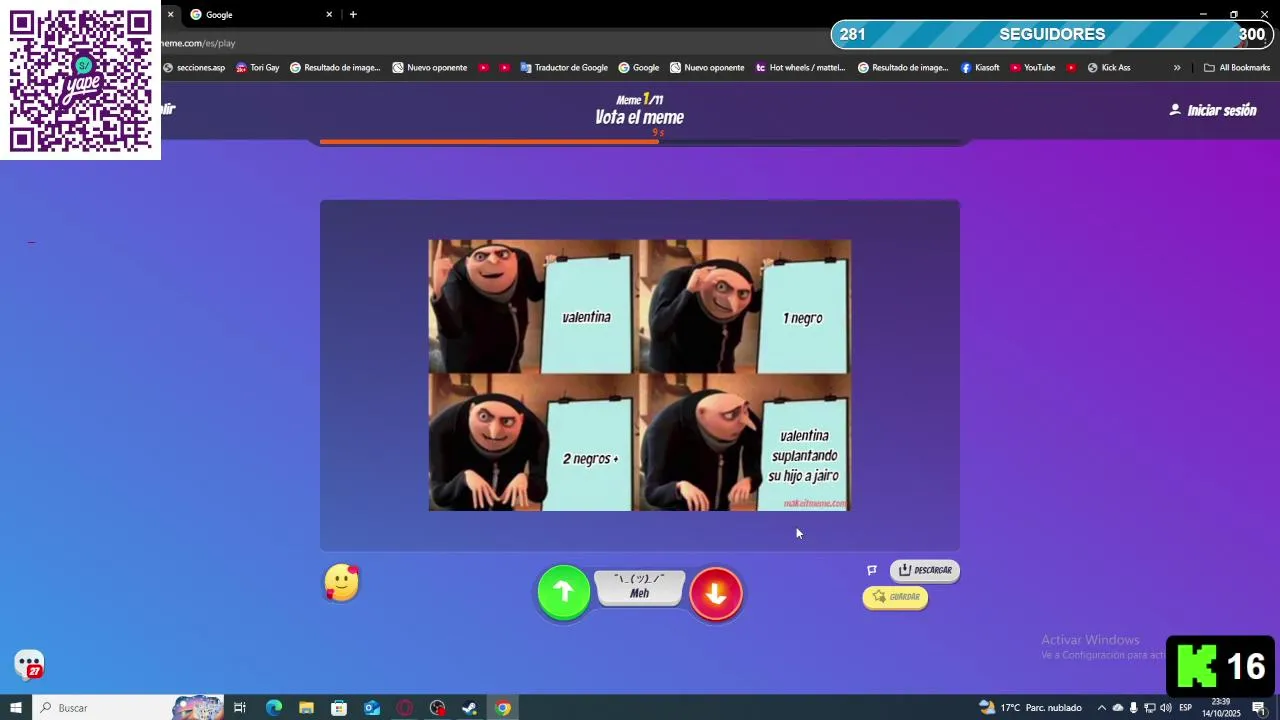Open Google bookmark in bookmarks bar
Image resolution: width=1280 pixels, height=720 pixels.
click(639, 68)
